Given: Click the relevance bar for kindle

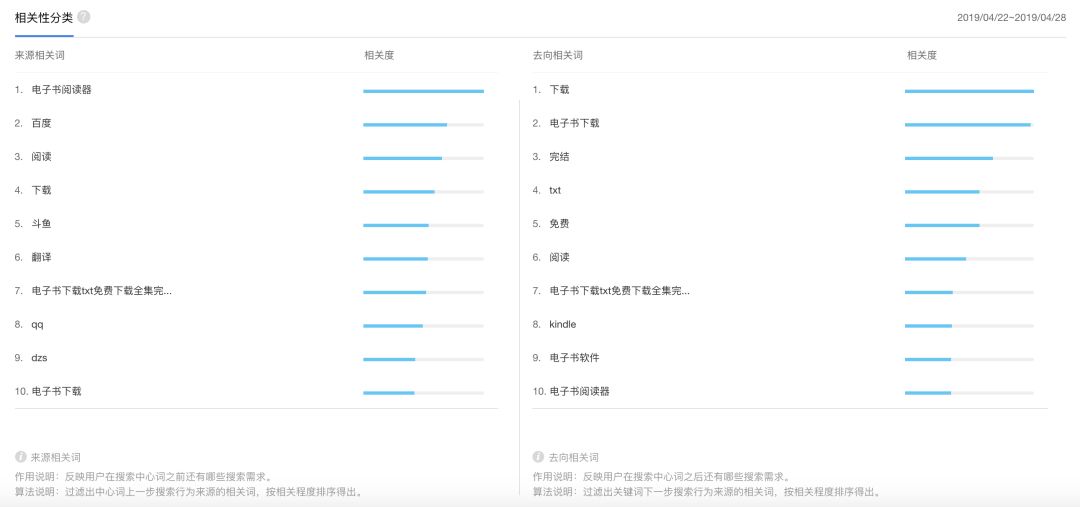Looking at the screenshot, I should [x=968, y=326].
